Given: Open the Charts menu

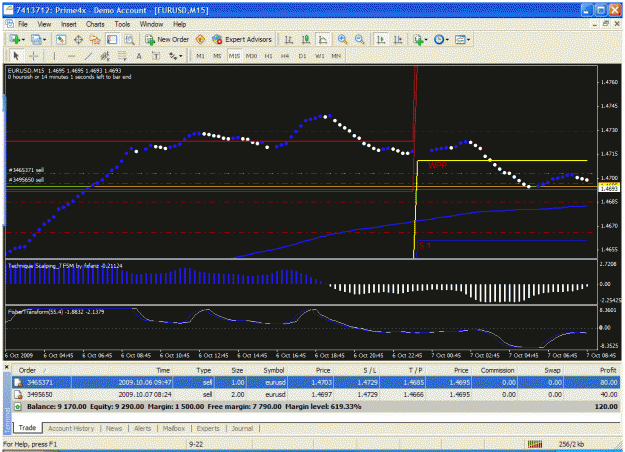Looking at the screenshot, I should [95, 24].
